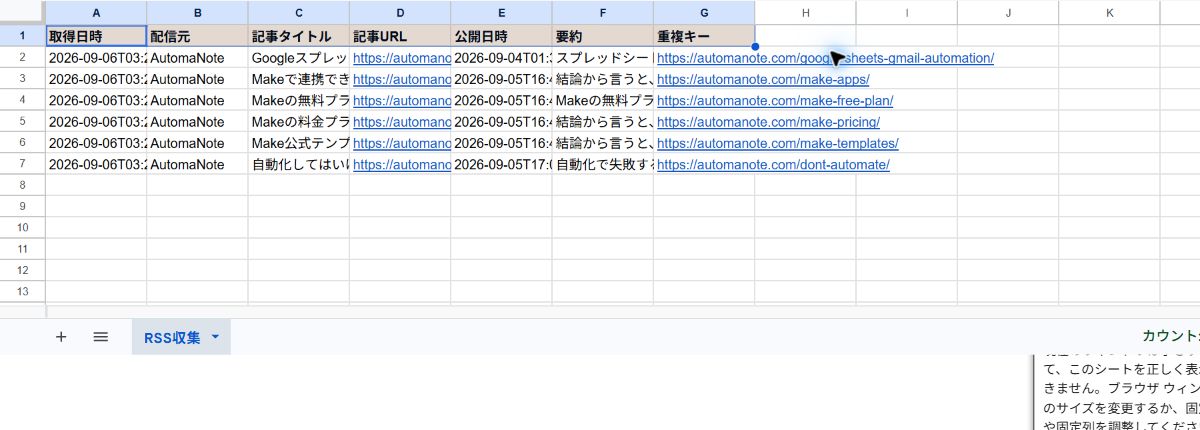Select the 2026-09-05T17 date cell
Image resolution: width=1200 pixels, height=430 pixels.
click(501, 164)
